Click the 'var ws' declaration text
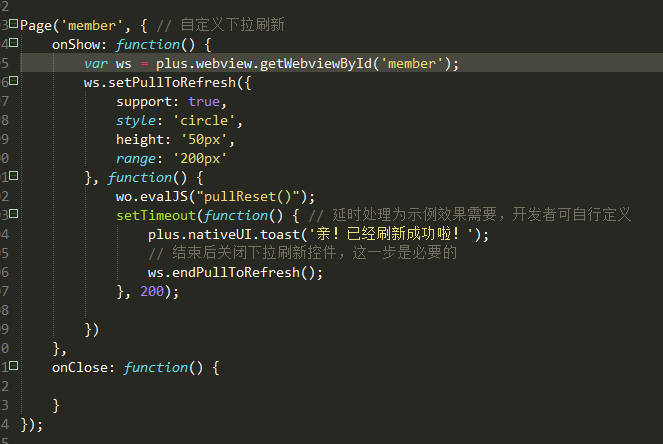 (x=108, y=63)
